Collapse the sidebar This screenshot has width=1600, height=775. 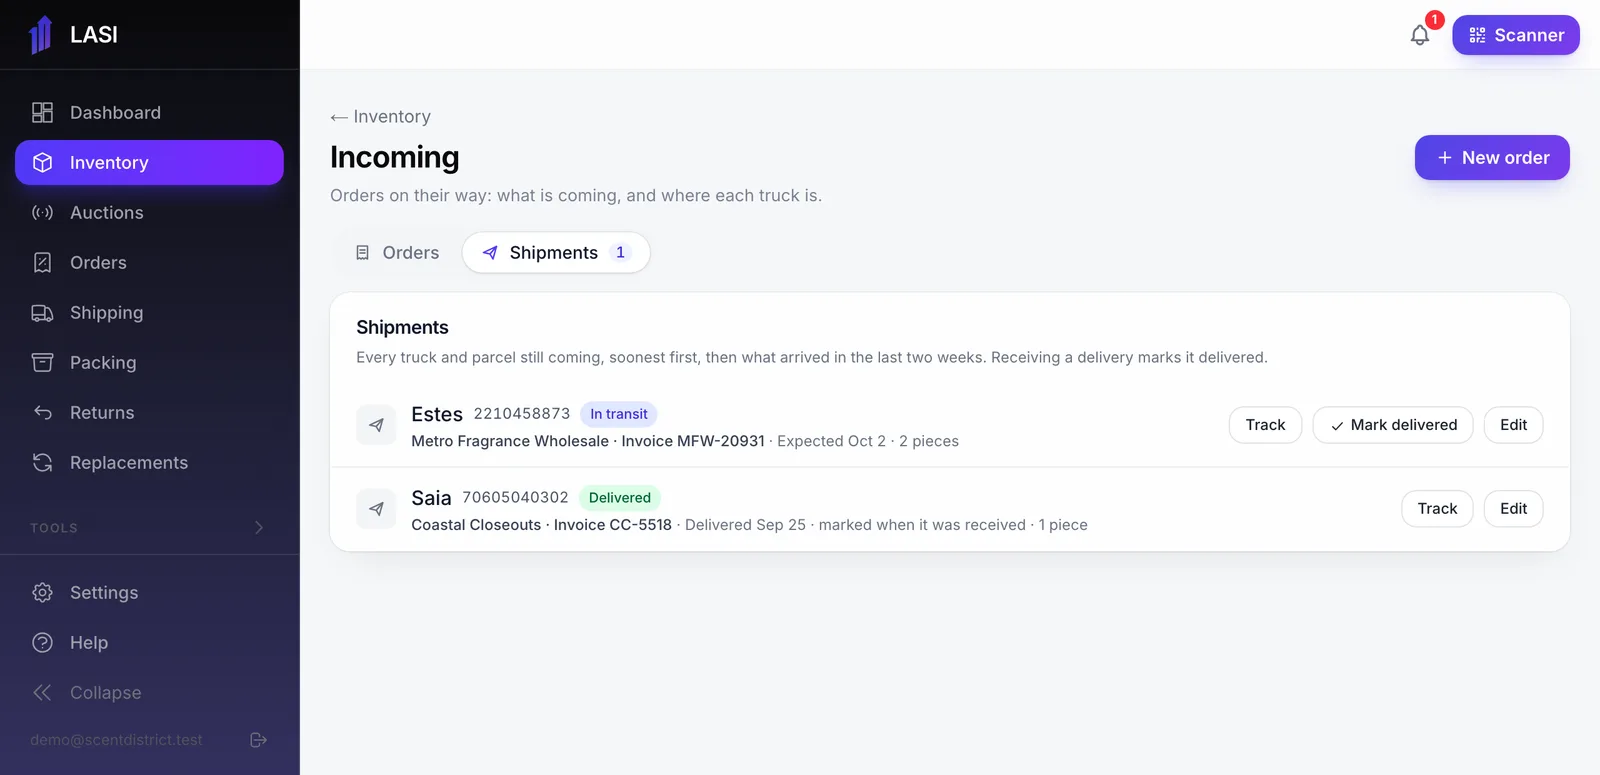coord(150,693)
